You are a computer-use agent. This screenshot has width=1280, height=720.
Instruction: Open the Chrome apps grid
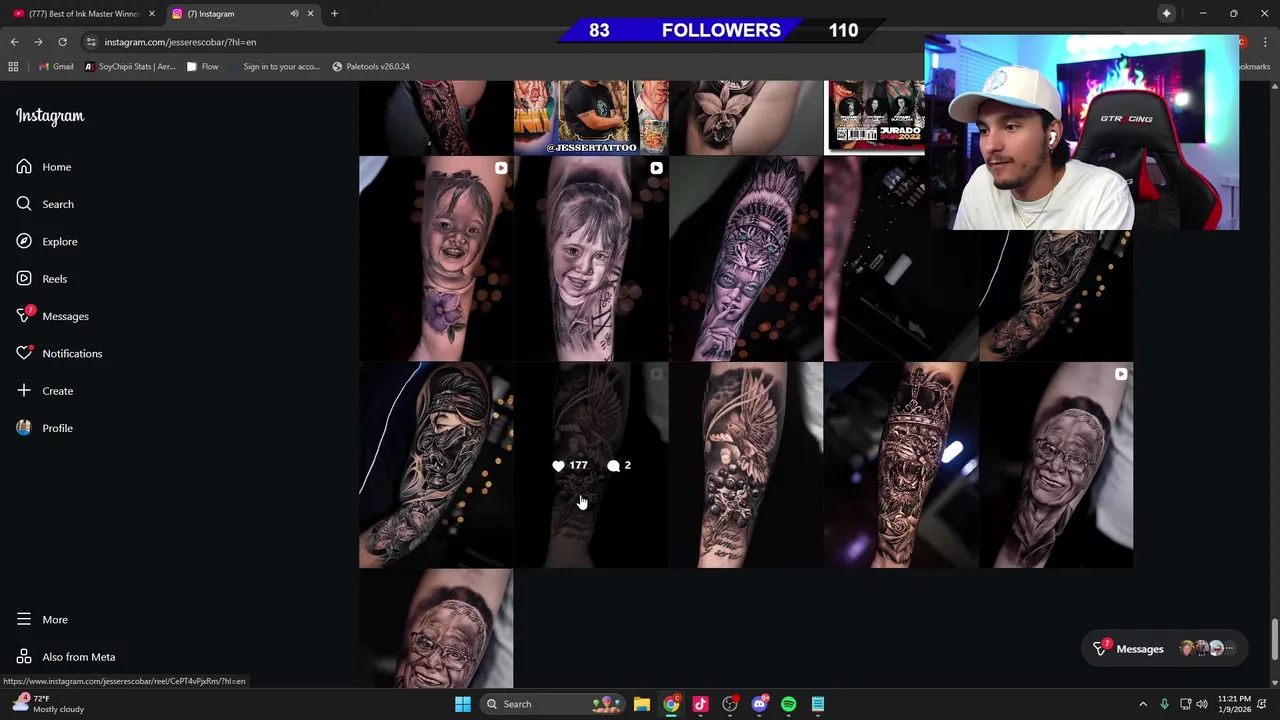[x=13, y=67]
